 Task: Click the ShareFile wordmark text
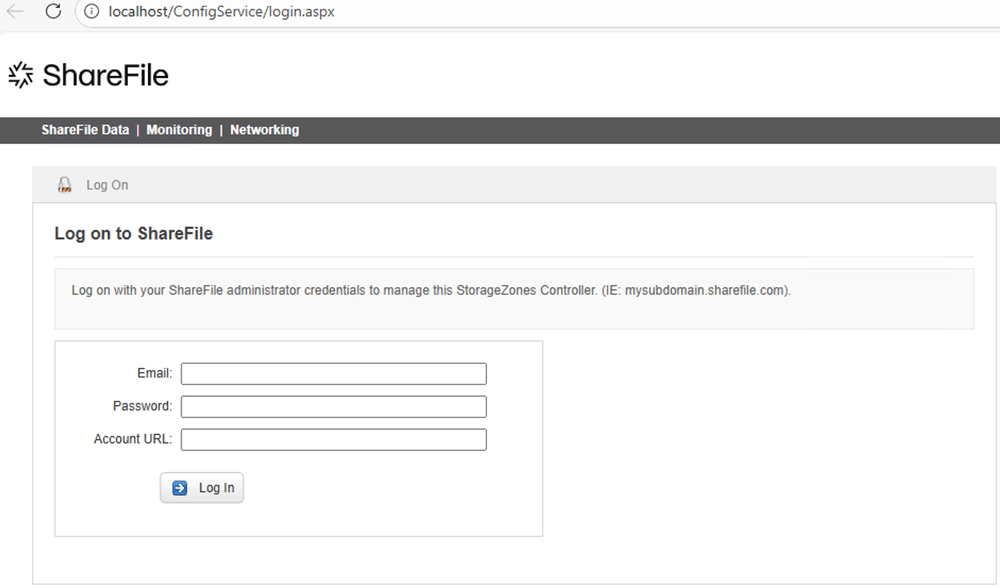tap(105, 75)
